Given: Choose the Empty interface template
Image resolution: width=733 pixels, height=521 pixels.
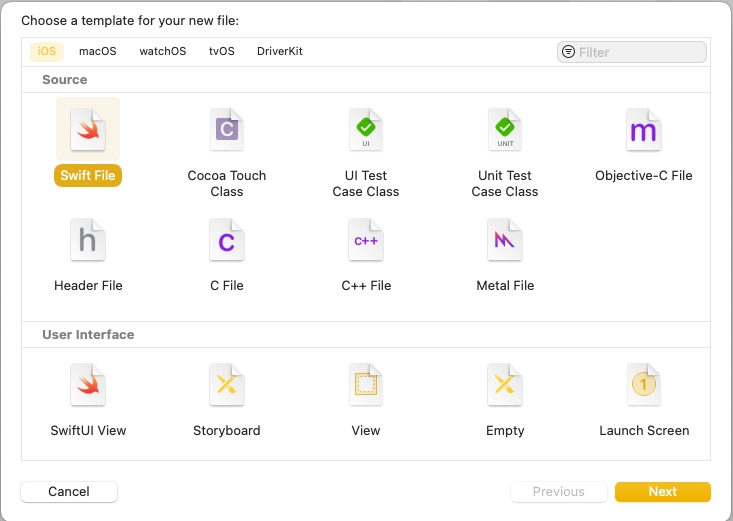Looking at the screenshot, I should [x=505, y=386].
